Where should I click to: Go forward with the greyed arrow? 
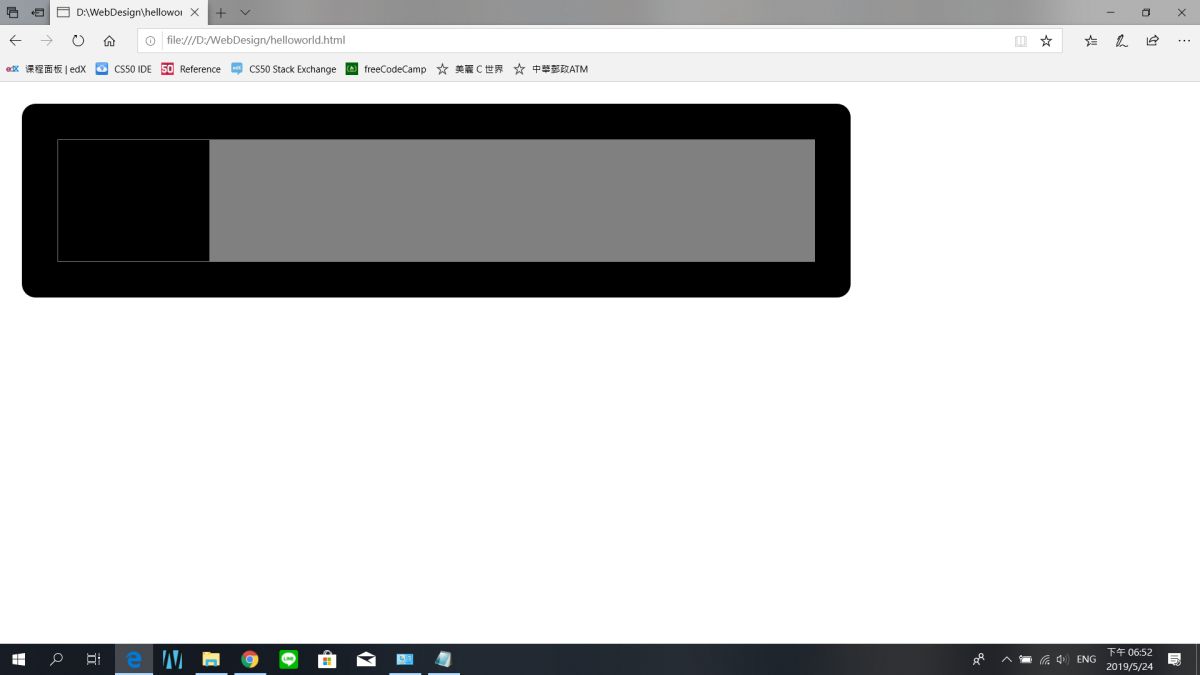point(47,41)
